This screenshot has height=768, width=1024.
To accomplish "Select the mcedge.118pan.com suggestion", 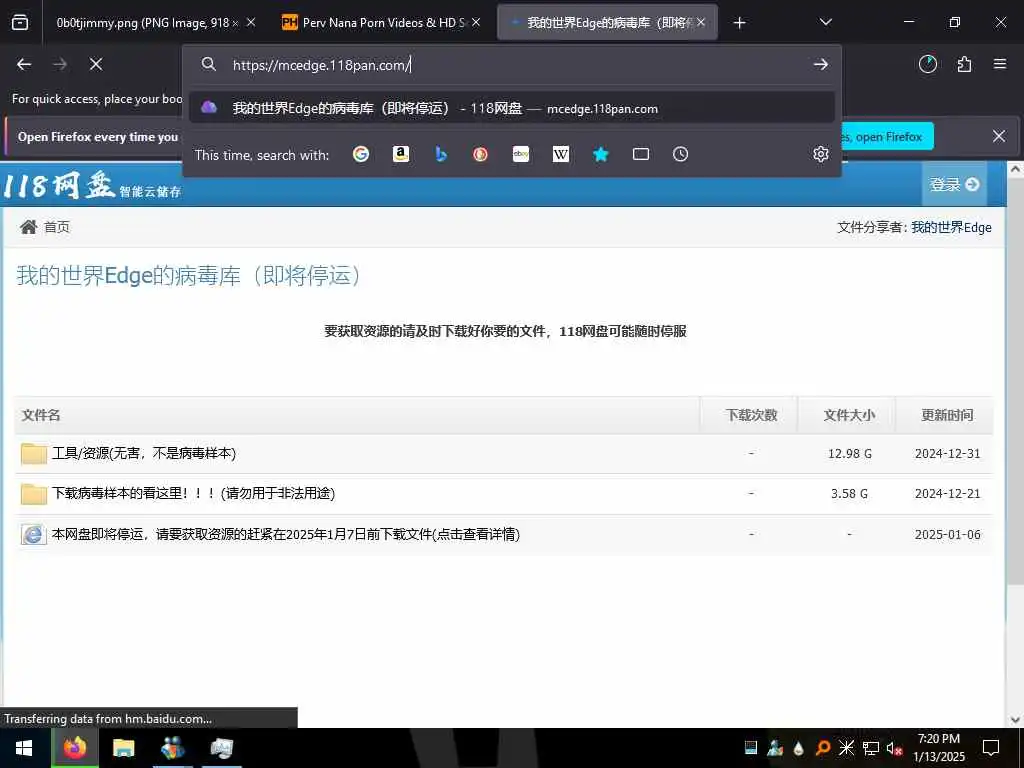I will pos(512,108).
